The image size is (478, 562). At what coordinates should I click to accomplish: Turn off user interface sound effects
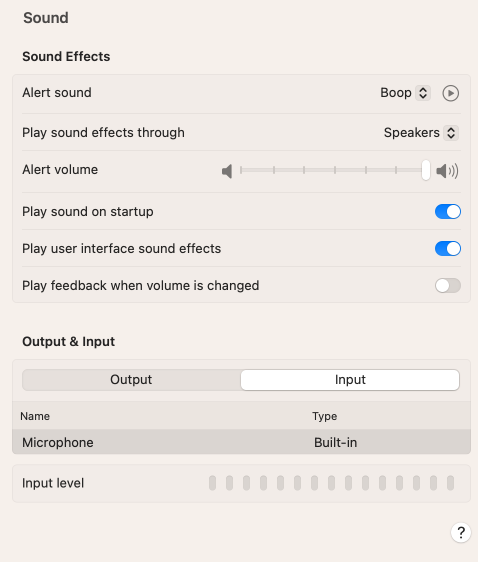coord(448,248)
